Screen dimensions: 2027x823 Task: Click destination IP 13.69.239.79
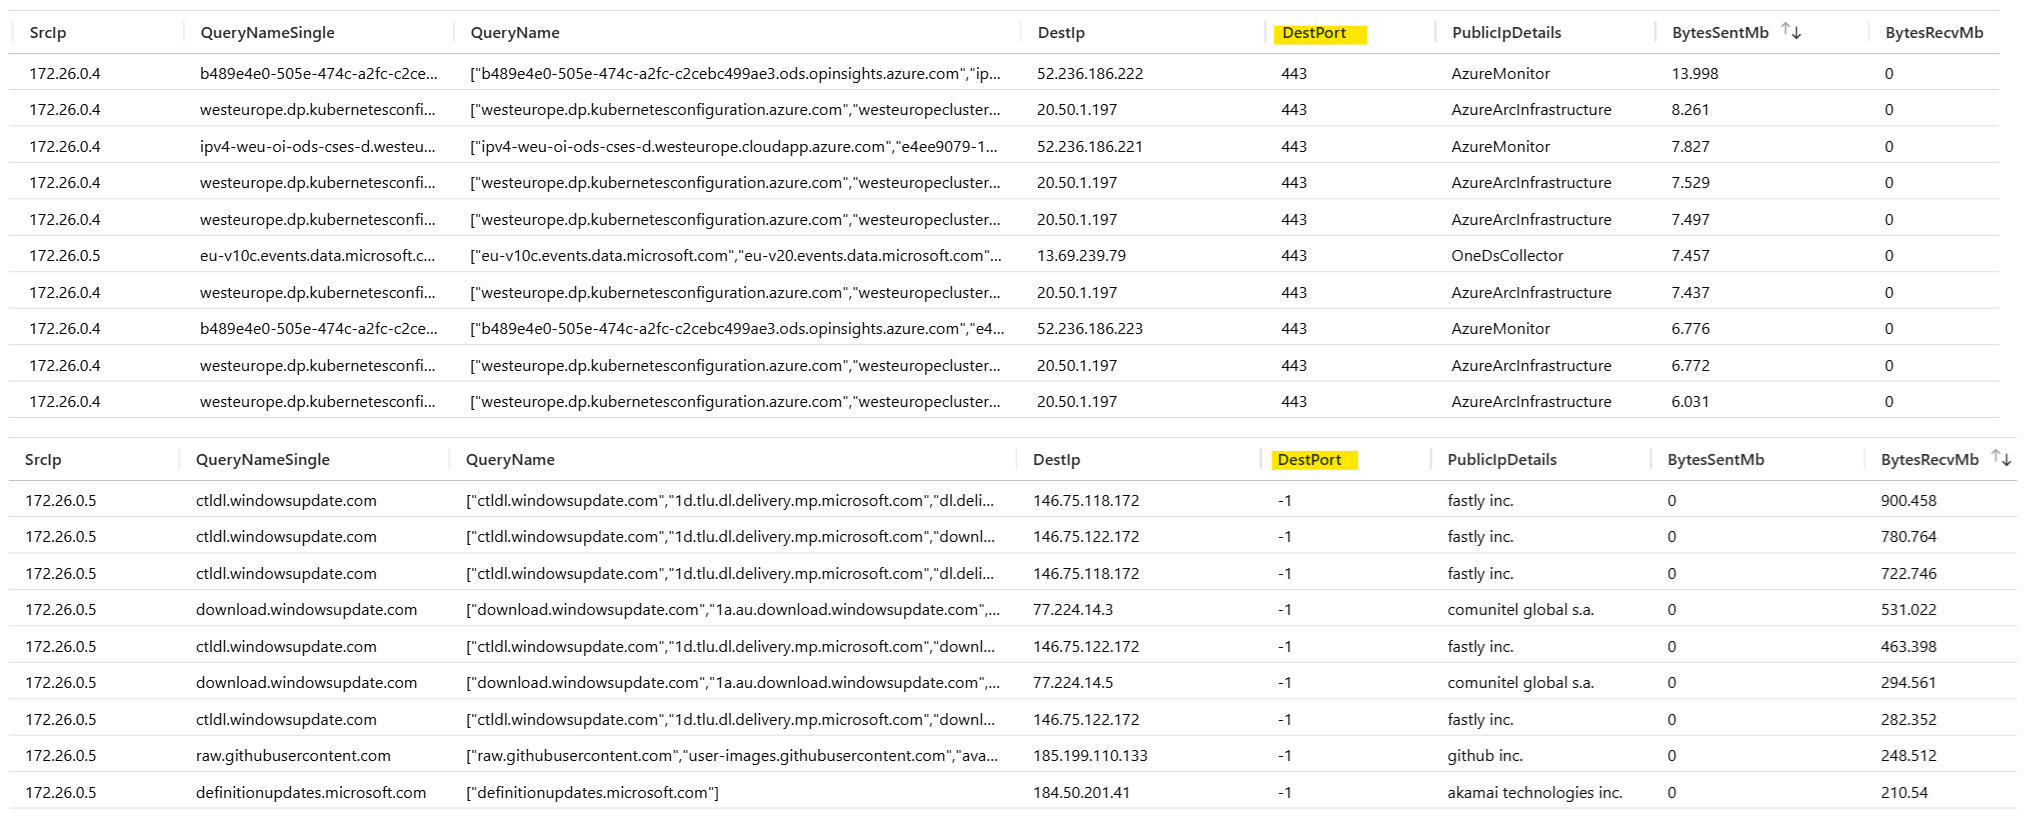point(1081,256)
